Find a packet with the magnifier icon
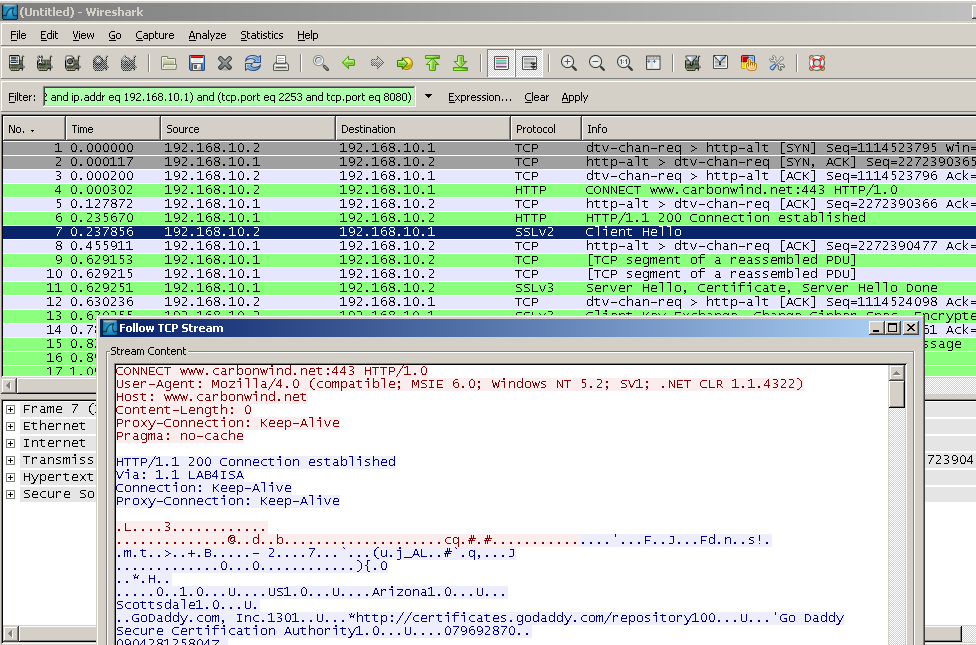The width and height of the screenshot is (976, 645). pos(321,63)
